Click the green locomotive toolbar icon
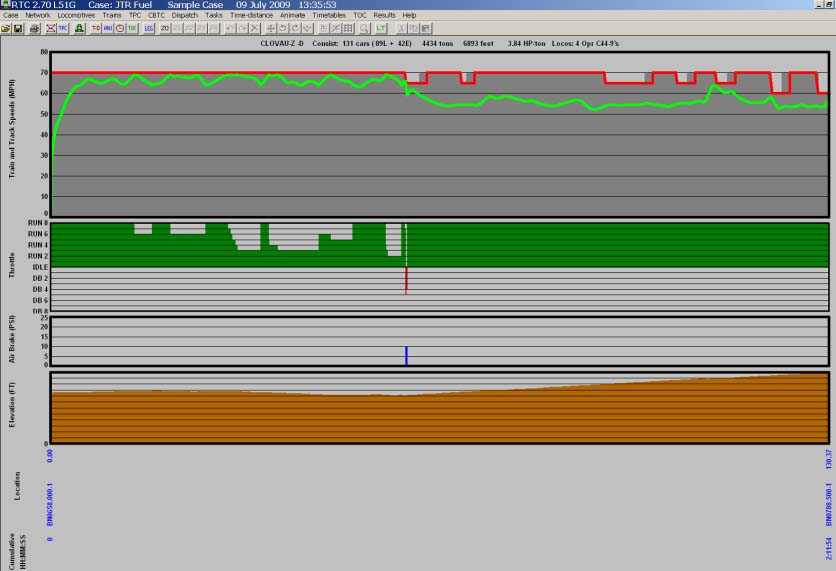 click(80, 29)
